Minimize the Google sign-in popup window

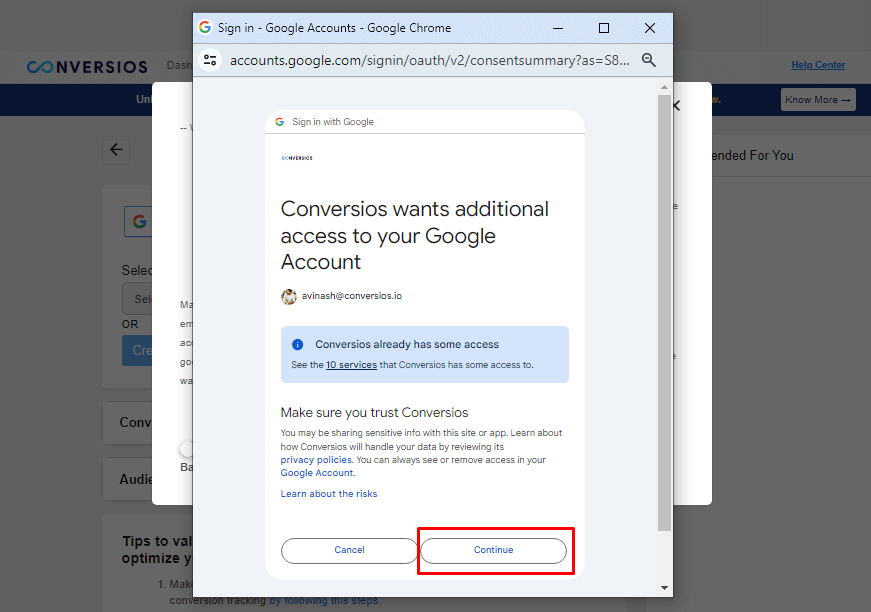pos(558,28)
